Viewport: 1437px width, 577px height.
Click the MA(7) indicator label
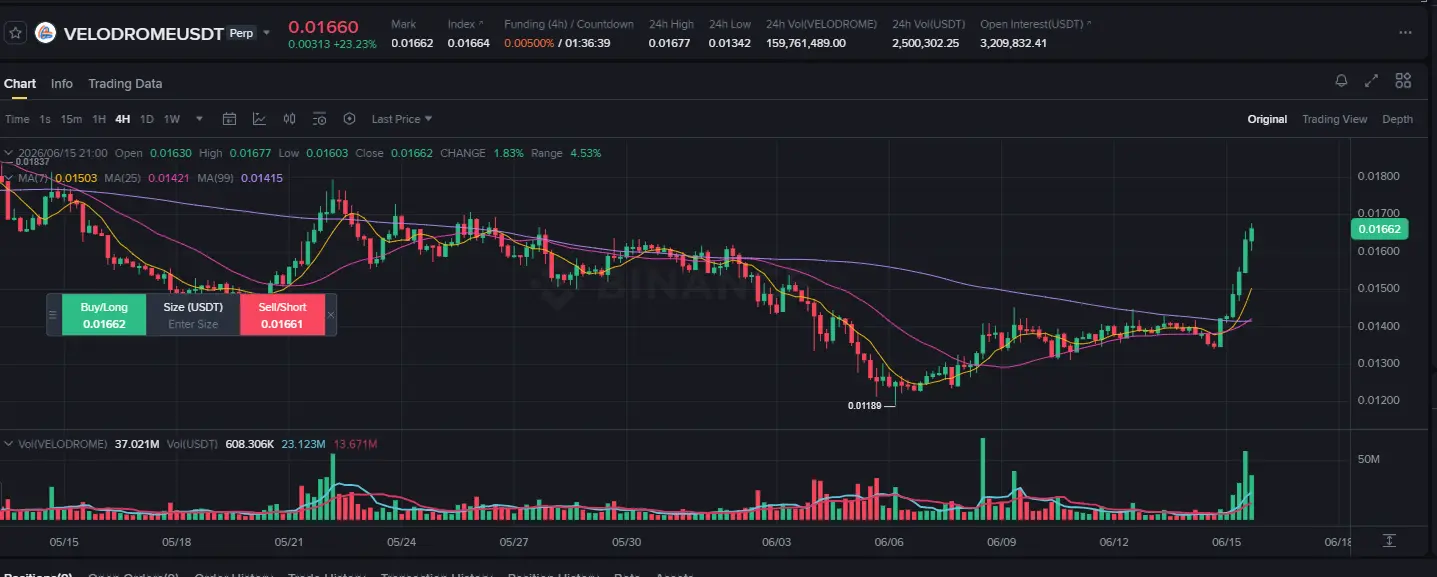35,178
